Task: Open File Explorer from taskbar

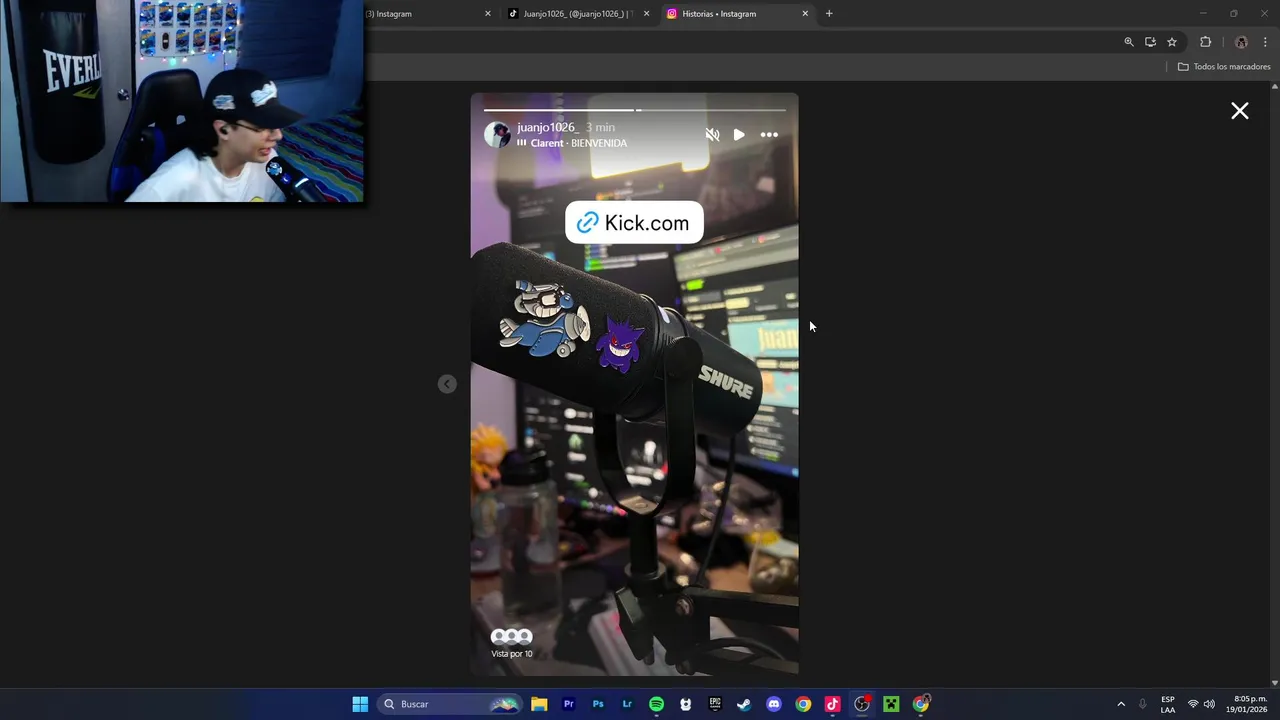Action: 539,704
